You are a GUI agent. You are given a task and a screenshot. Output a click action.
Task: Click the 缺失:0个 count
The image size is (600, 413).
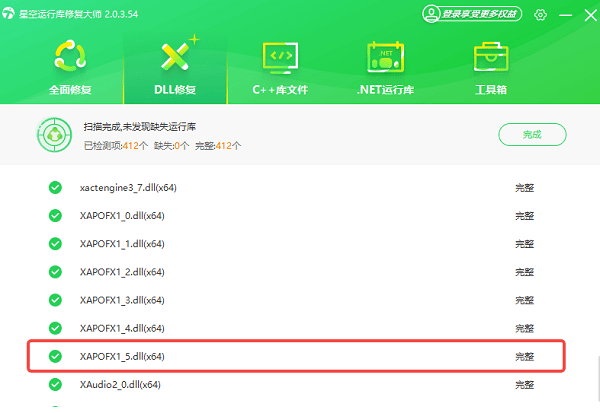(171, 145)
